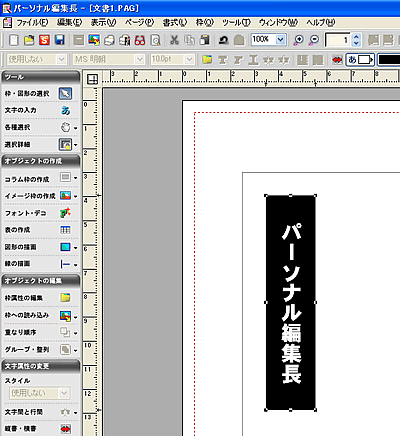Image resolution: width=400 pixels, height=436 pixels.
Task: Expand the 図形の描画 shape options arrow
Action: 76,248
